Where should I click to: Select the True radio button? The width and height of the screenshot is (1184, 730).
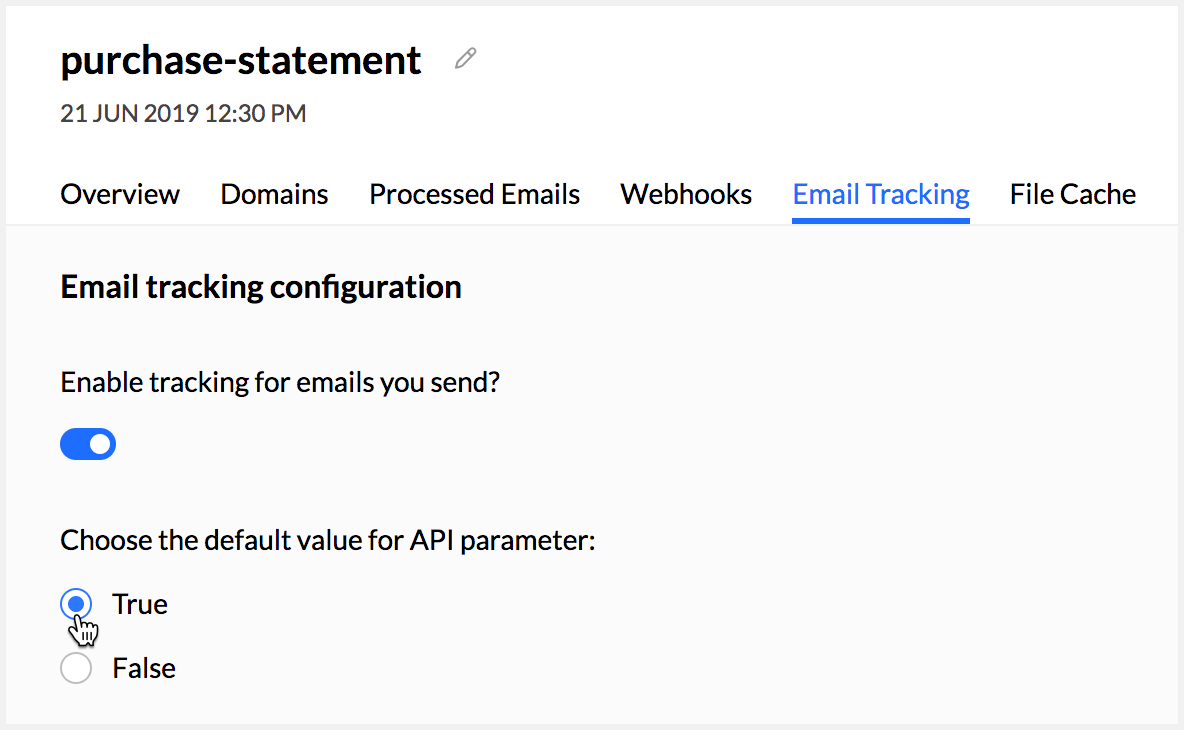pyautogui.click(x=76, y=604)
